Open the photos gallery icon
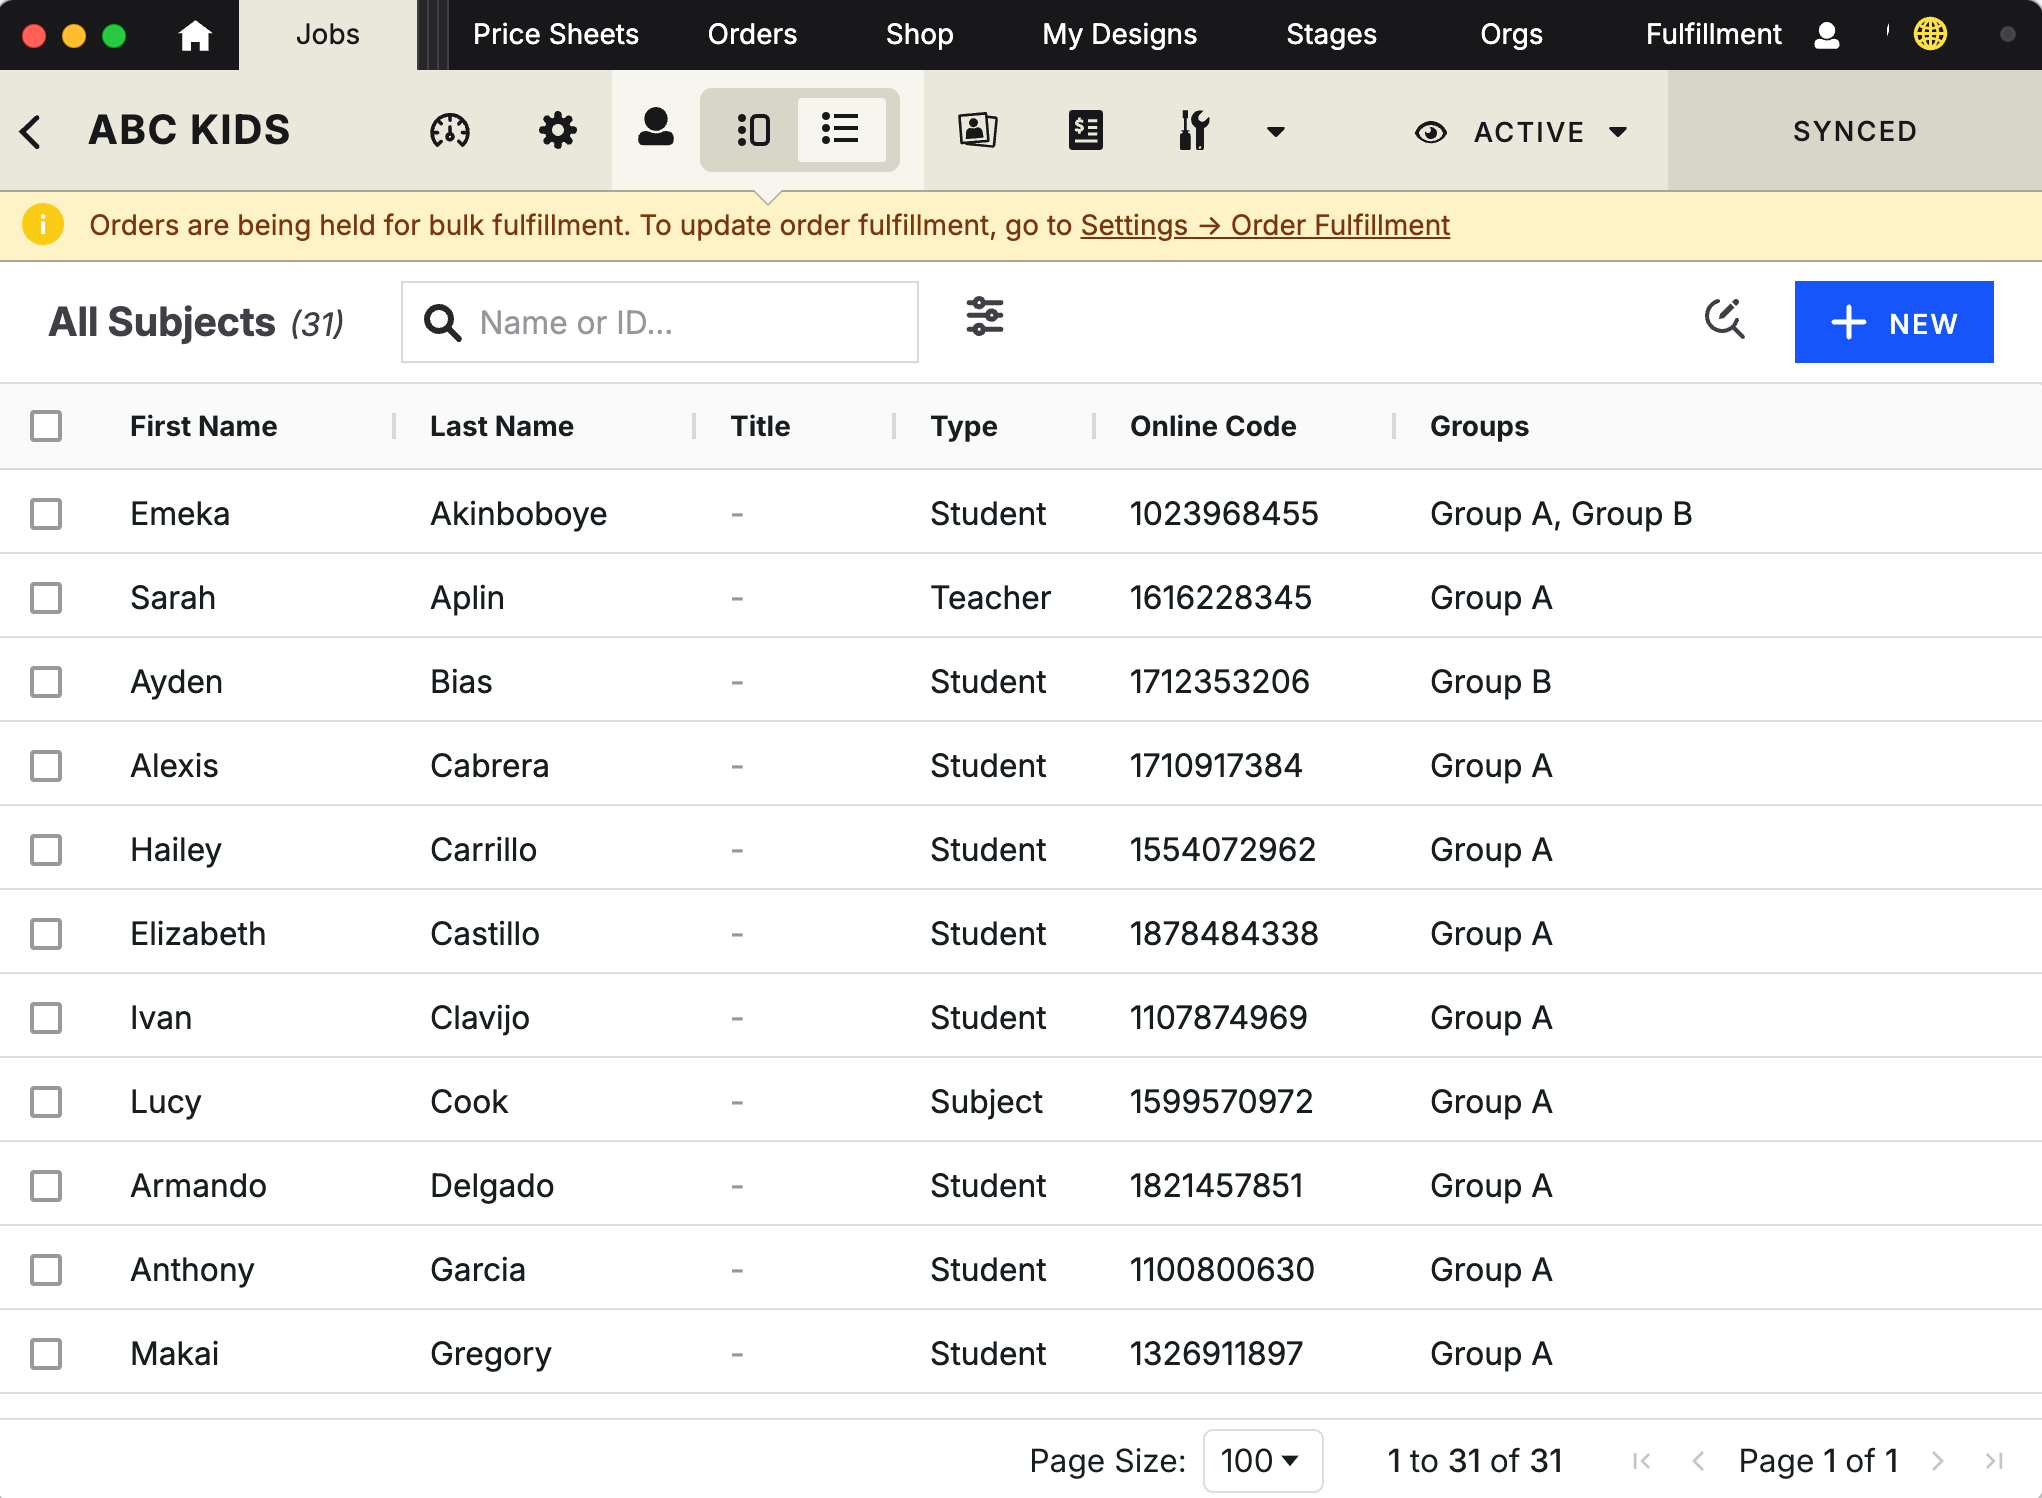The height and width of the screenshot is (1498, 2042). coord(977,131)
